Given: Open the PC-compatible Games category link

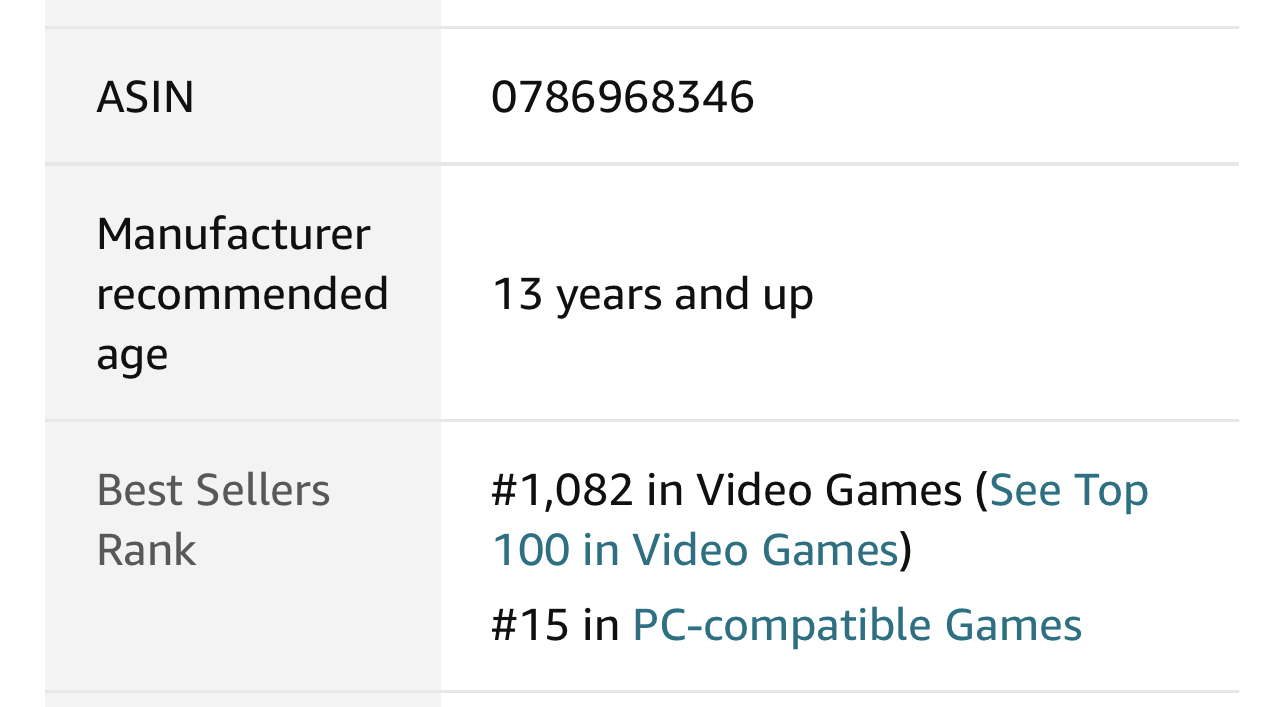Looking at the screenshot, I should coord(856,625).
